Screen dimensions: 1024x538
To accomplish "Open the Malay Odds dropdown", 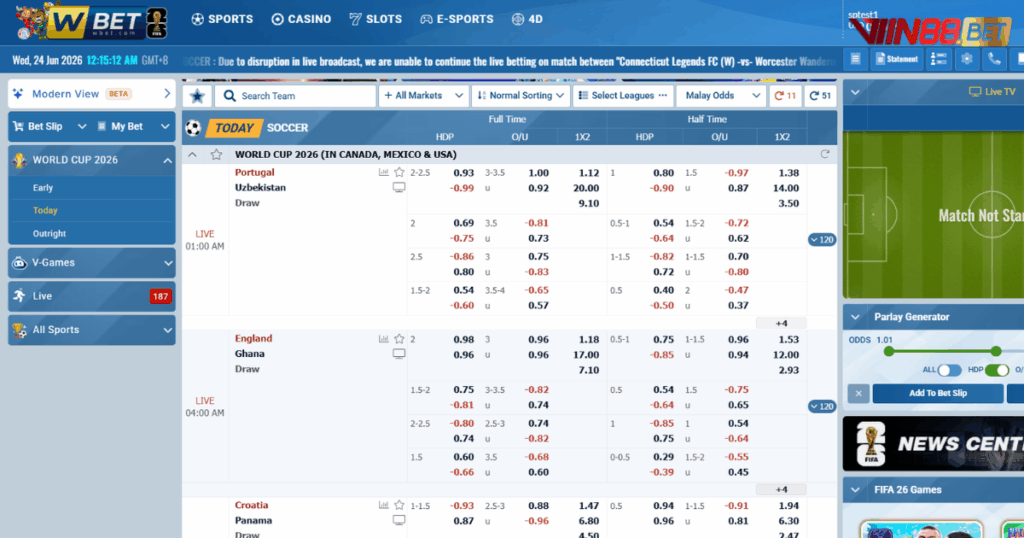I will tap(720, 96).
